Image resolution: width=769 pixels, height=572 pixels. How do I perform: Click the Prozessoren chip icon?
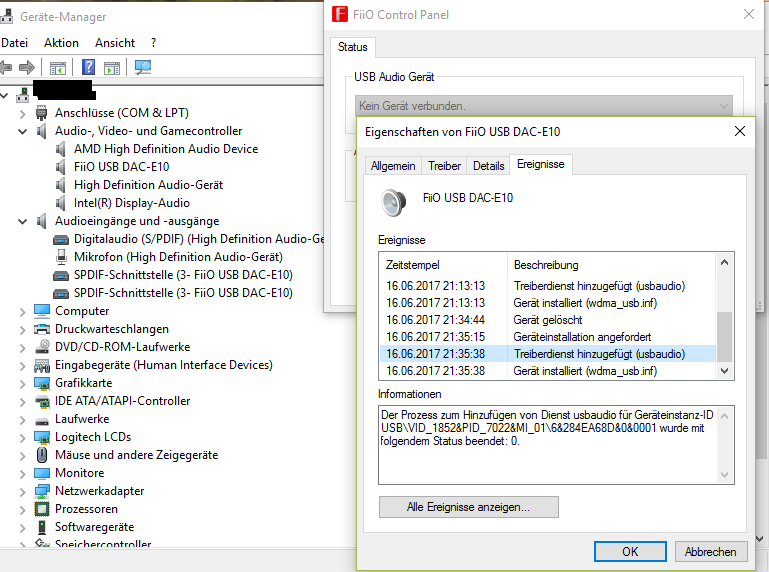coord(42,509)
